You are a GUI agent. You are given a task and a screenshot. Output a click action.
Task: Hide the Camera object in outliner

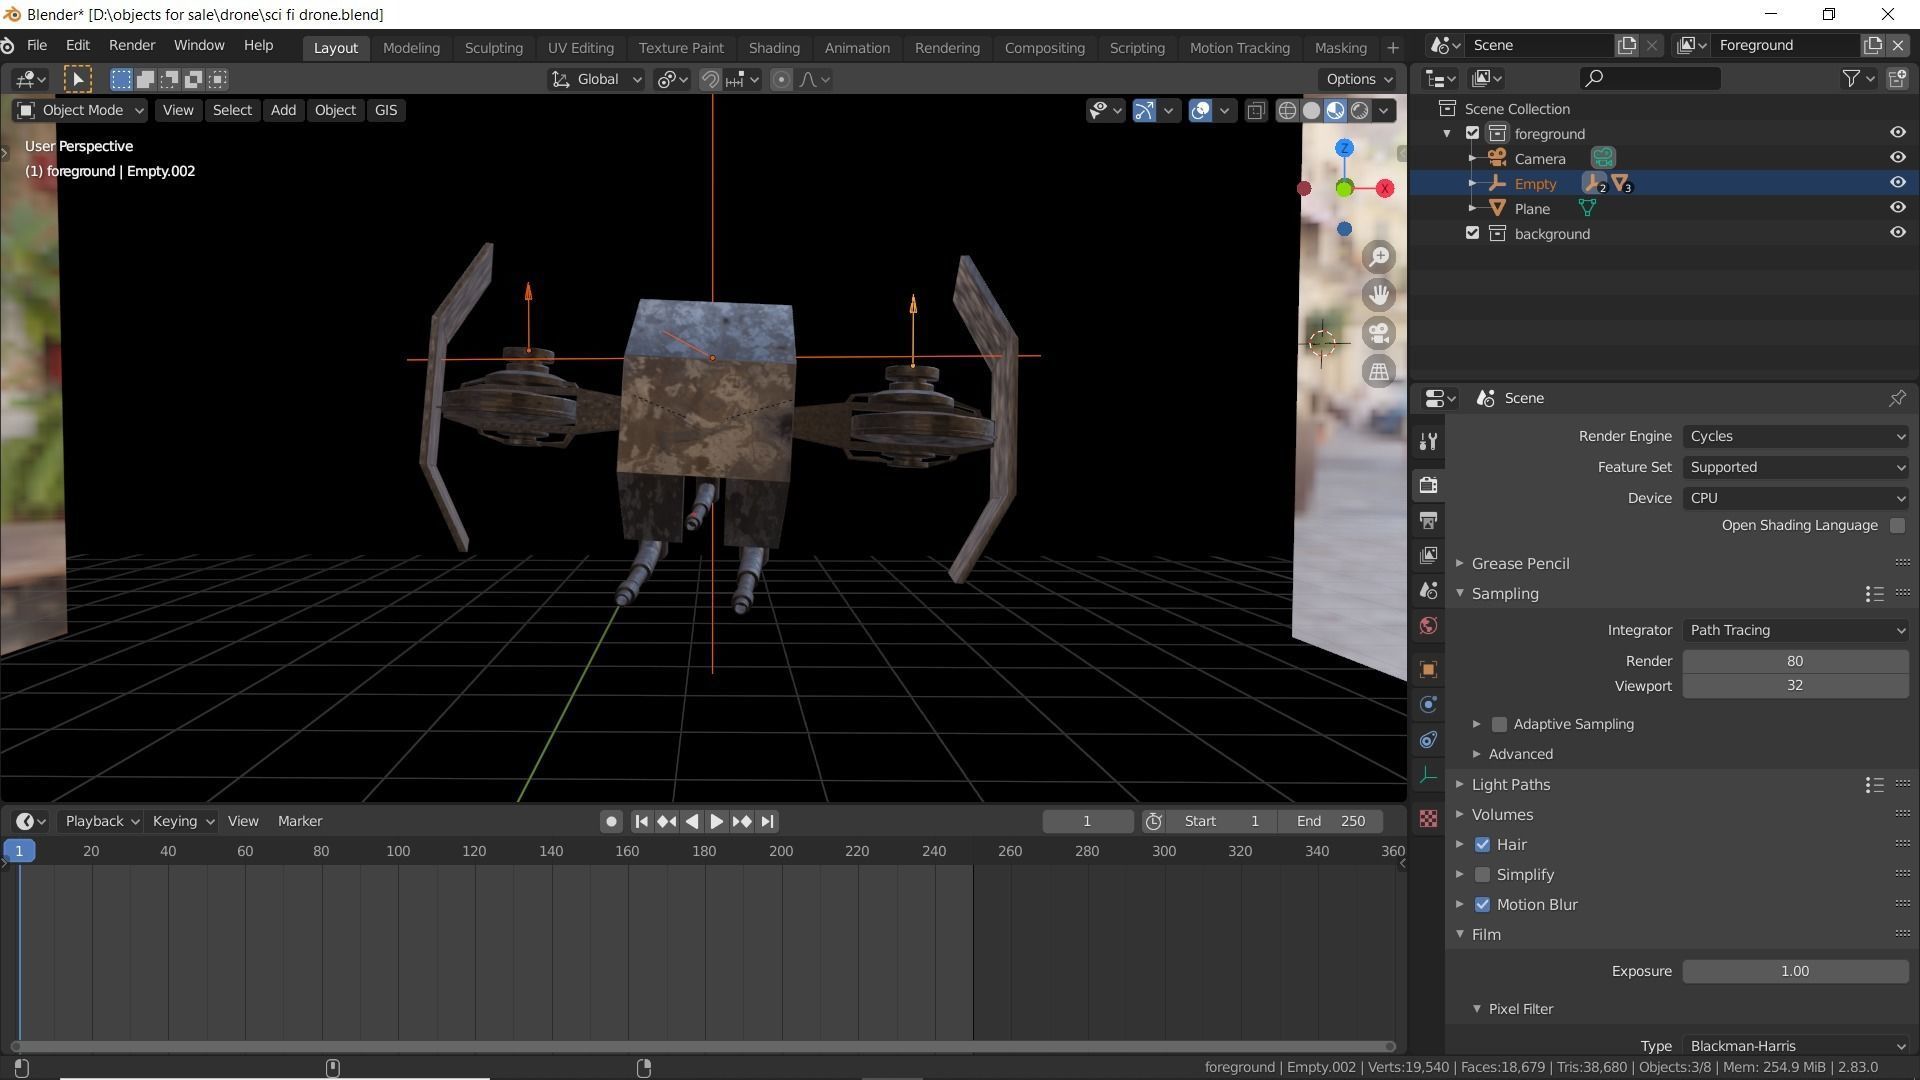tap(1897, 157)
